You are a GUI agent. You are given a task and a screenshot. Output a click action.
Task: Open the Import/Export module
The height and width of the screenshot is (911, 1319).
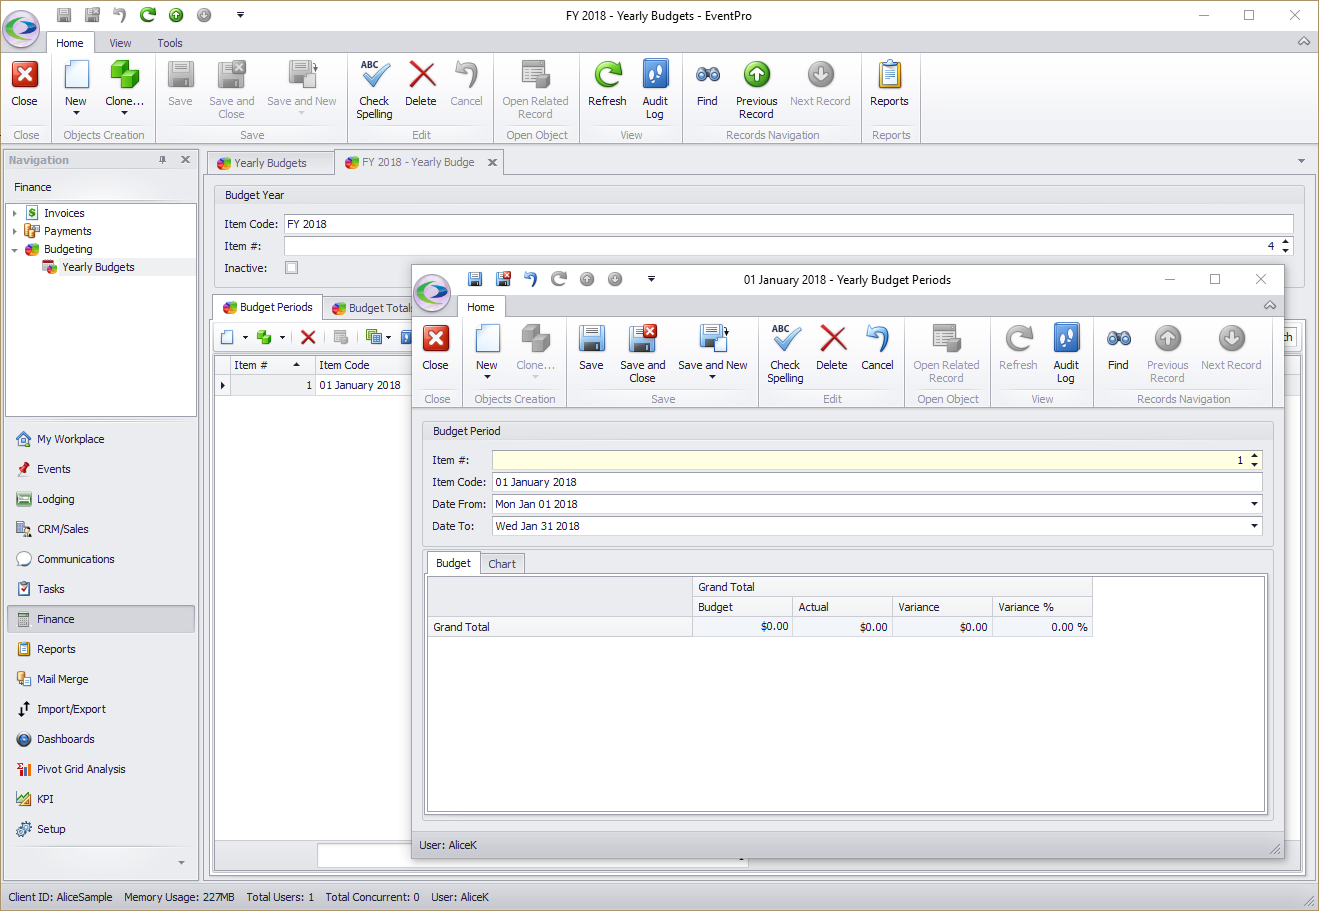pyautogui.click(x=71, y=709)
